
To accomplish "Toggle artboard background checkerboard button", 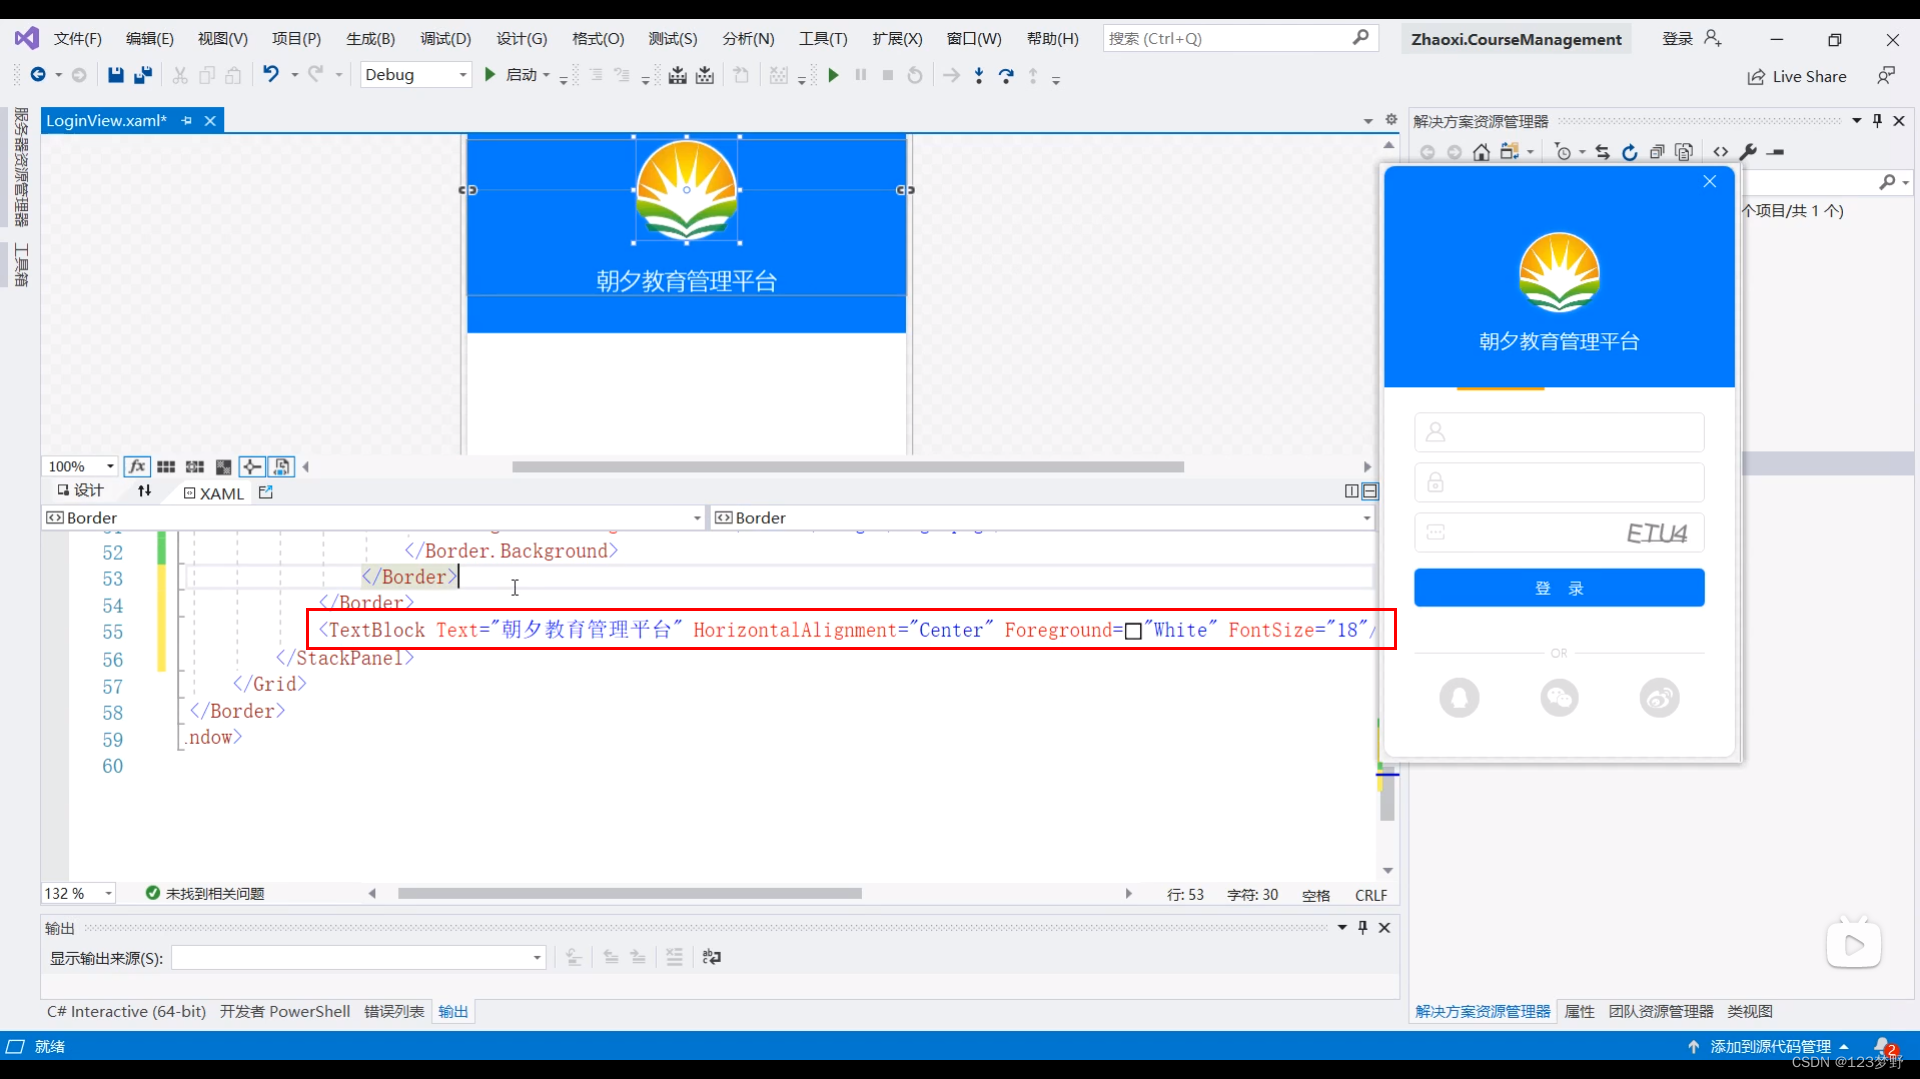I will tap(223, 467).
